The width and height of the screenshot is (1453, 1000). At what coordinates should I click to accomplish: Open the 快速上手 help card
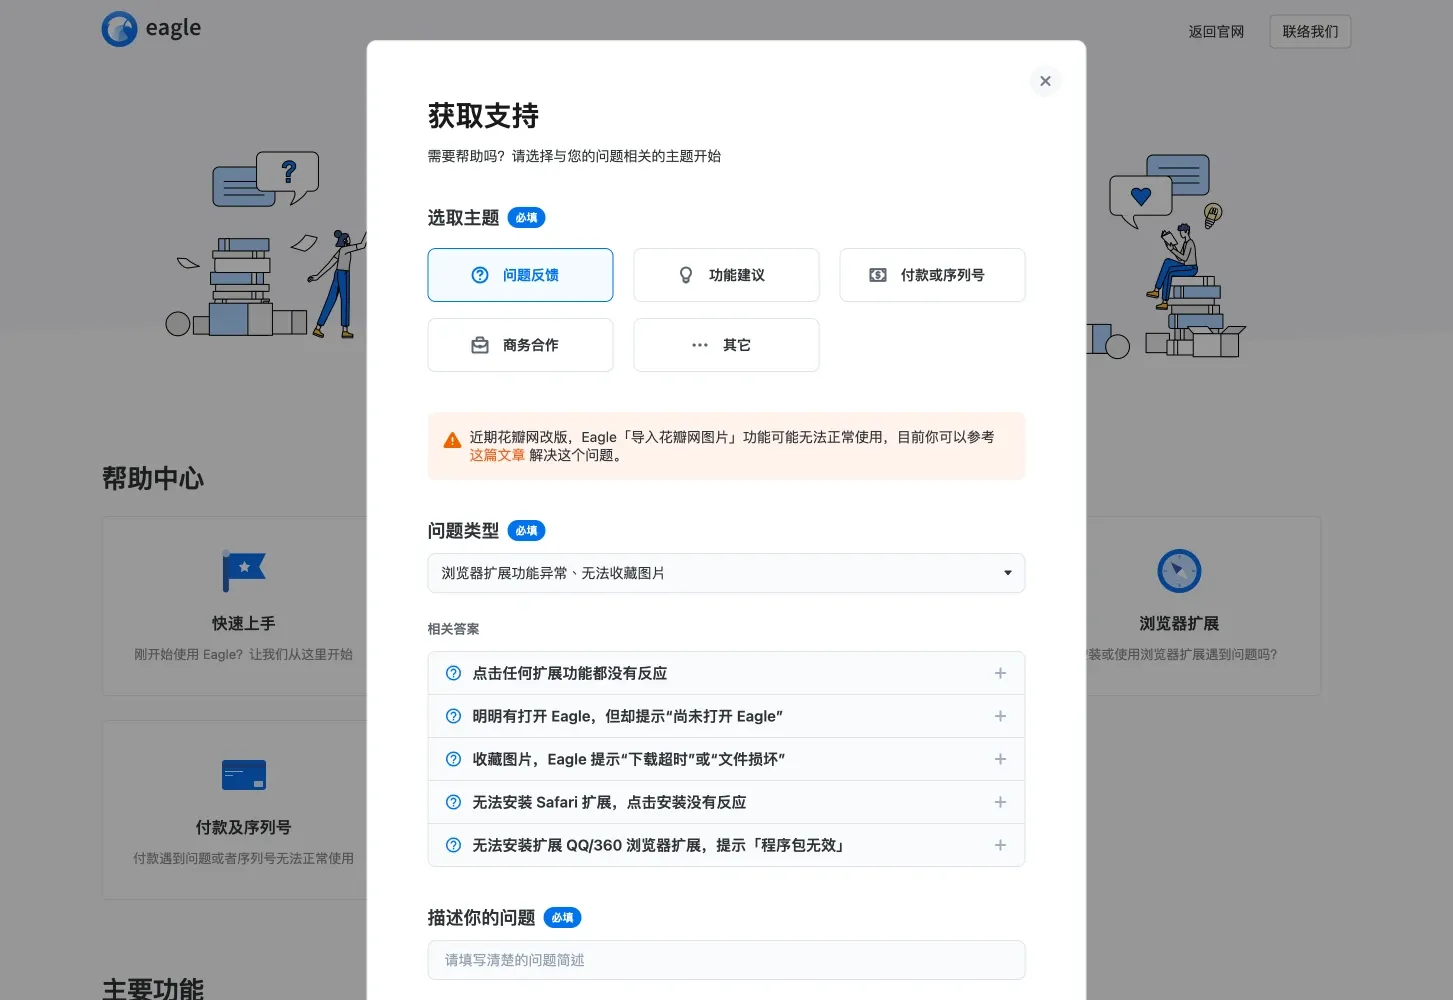click(x=234, y=606)
